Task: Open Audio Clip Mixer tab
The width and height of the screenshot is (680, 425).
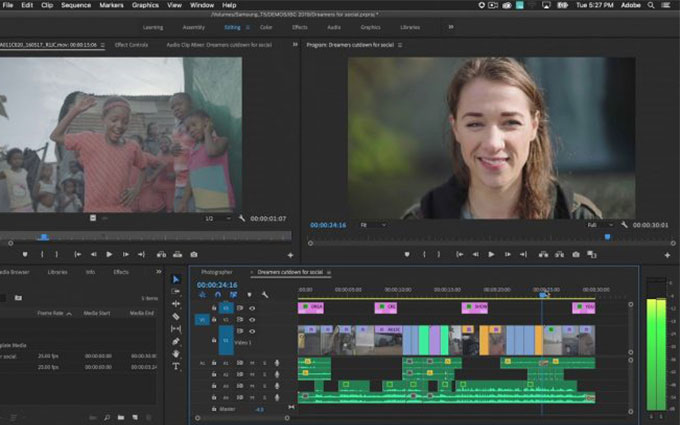Action: 219,45
